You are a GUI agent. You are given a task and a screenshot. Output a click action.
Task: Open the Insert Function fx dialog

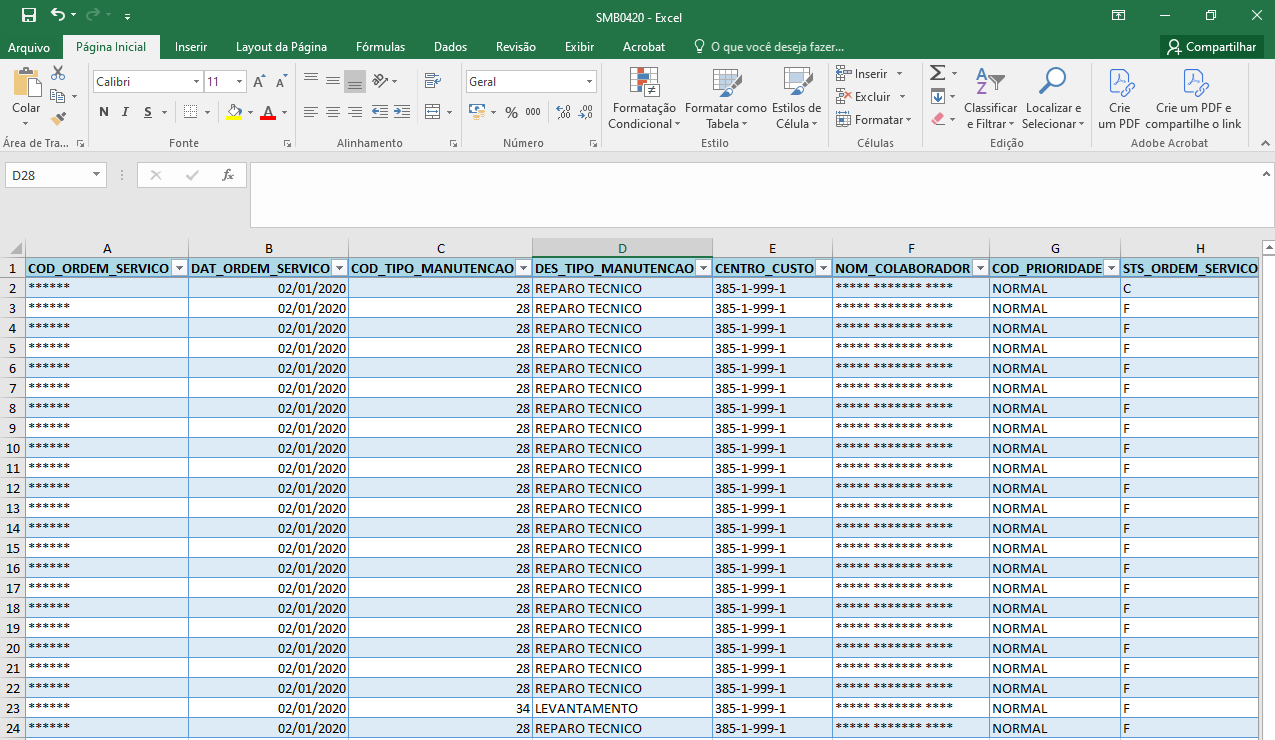228,175
